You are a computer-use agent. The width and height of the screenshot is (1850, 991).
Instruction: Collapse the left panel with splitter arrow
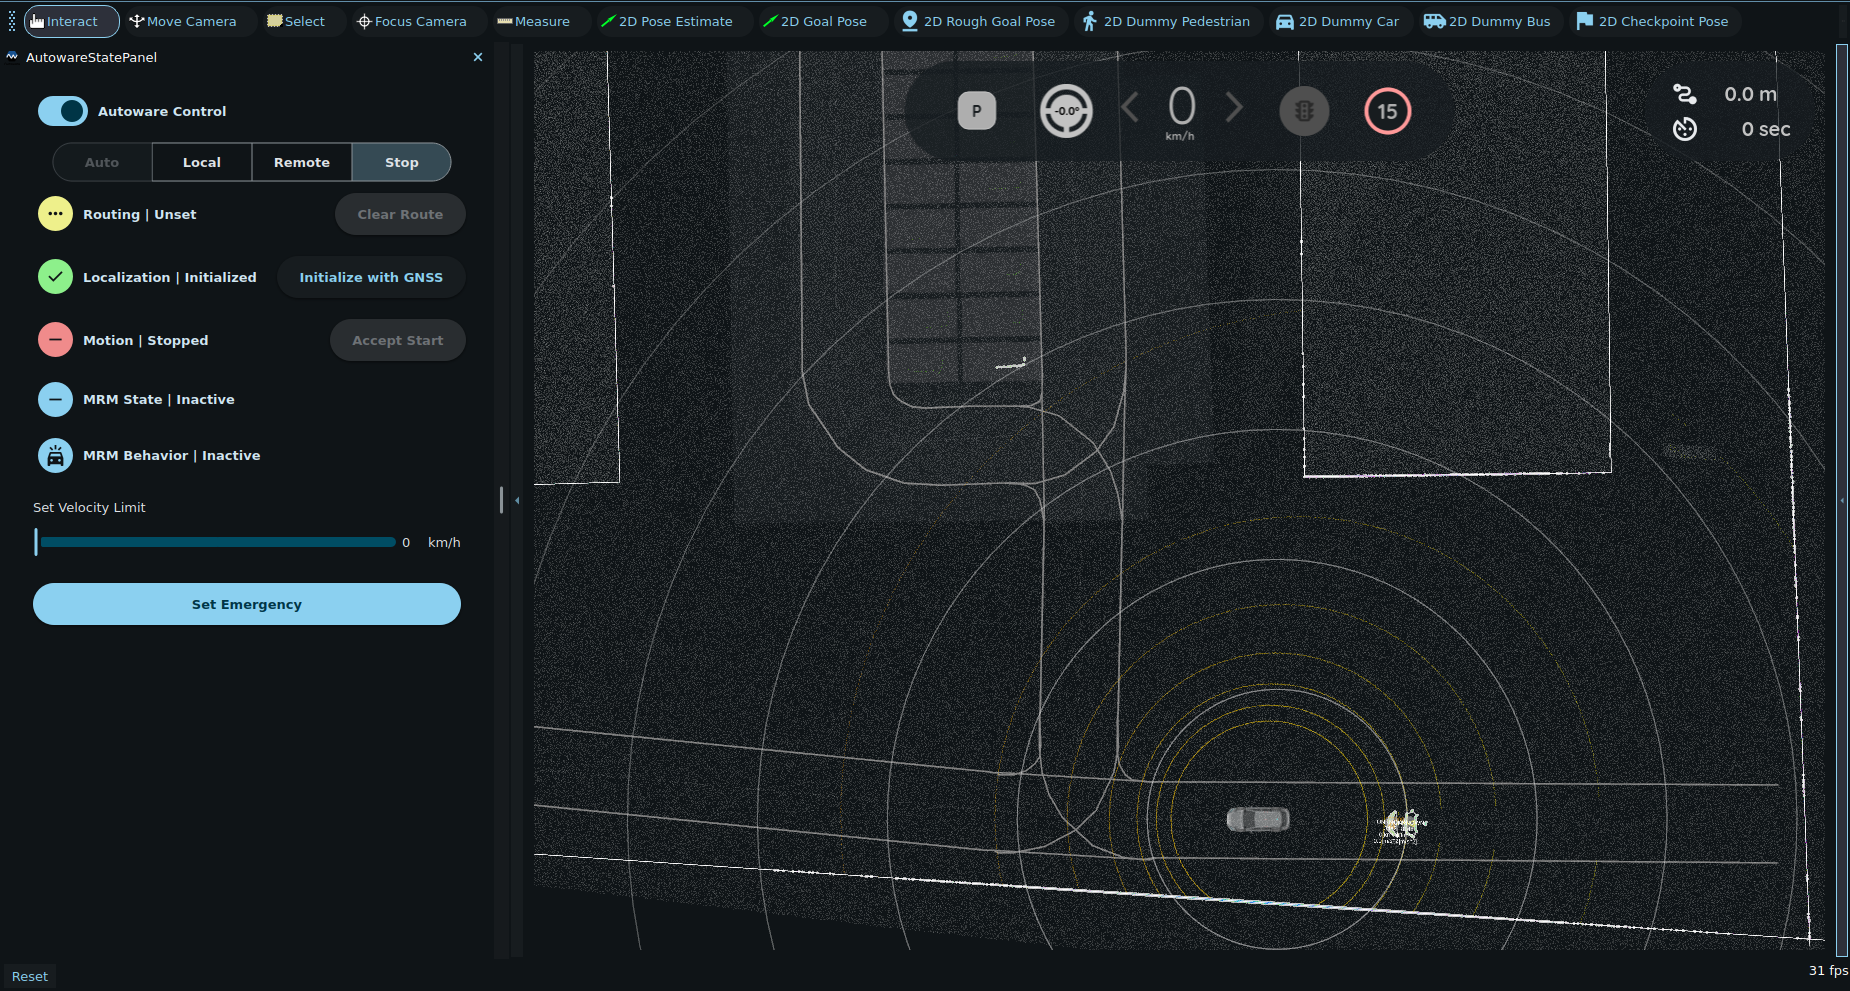tap(517, 500)
